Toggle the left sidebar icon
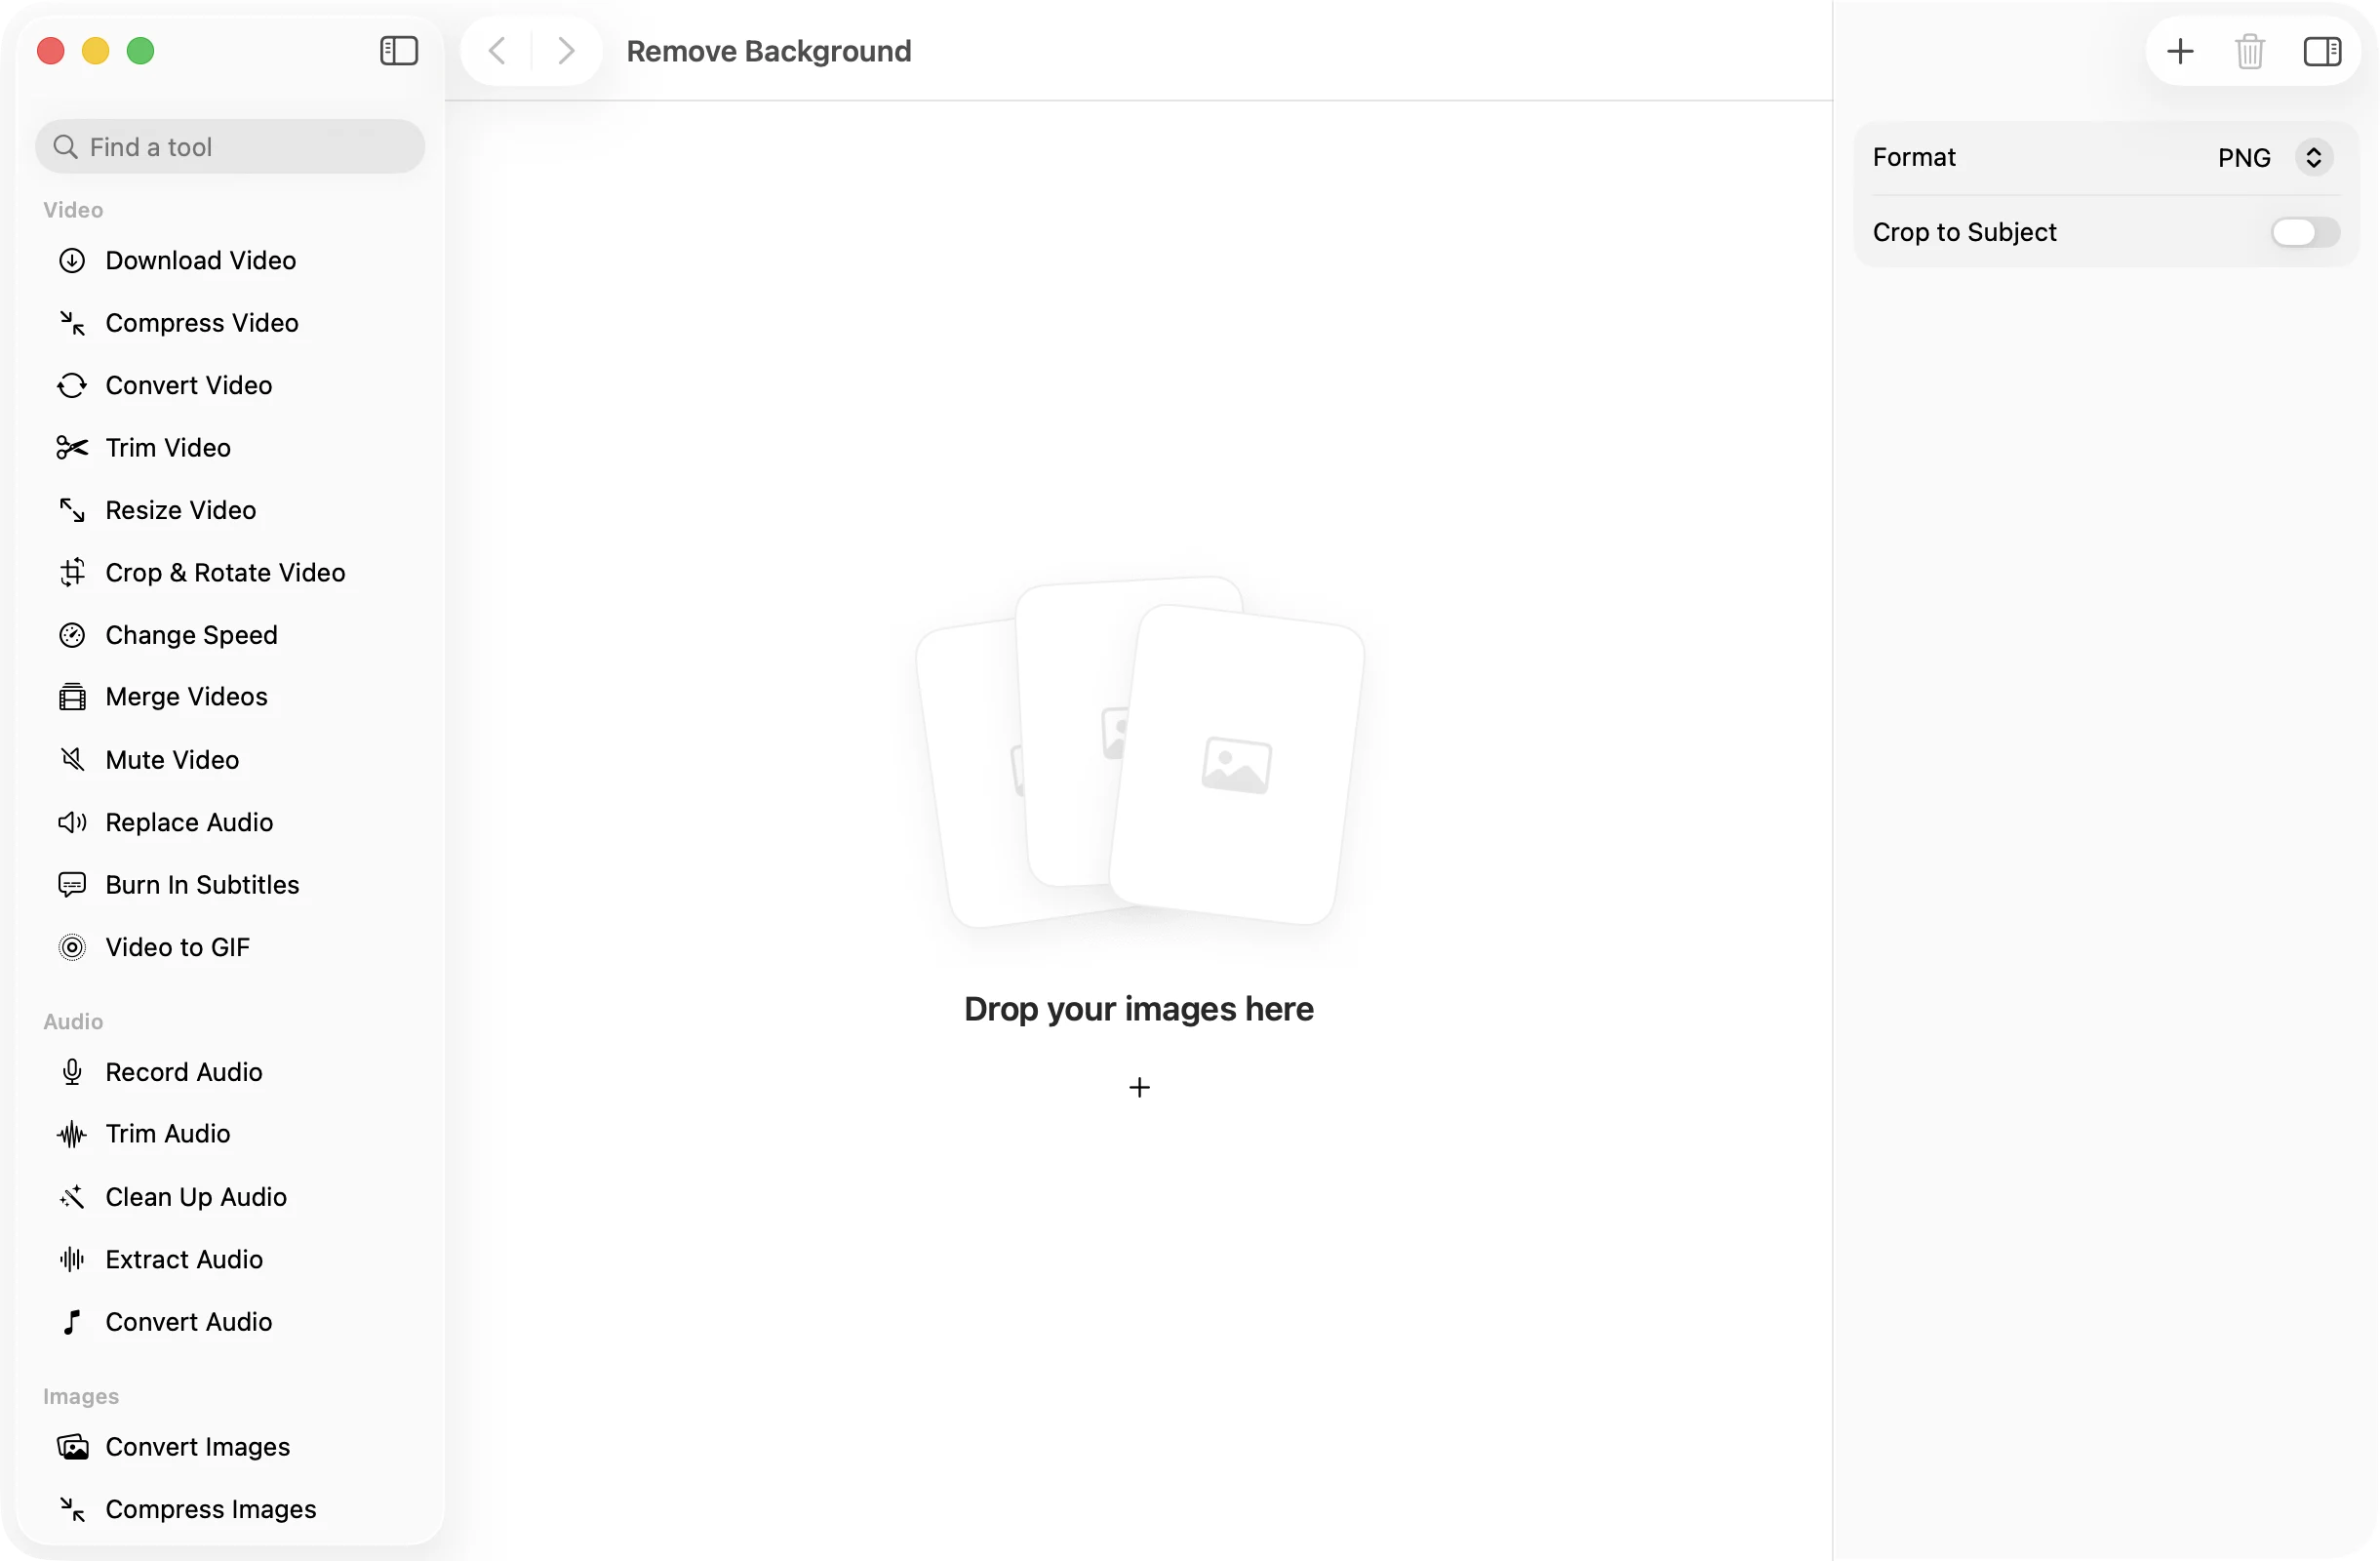 [x=399, y=51]
